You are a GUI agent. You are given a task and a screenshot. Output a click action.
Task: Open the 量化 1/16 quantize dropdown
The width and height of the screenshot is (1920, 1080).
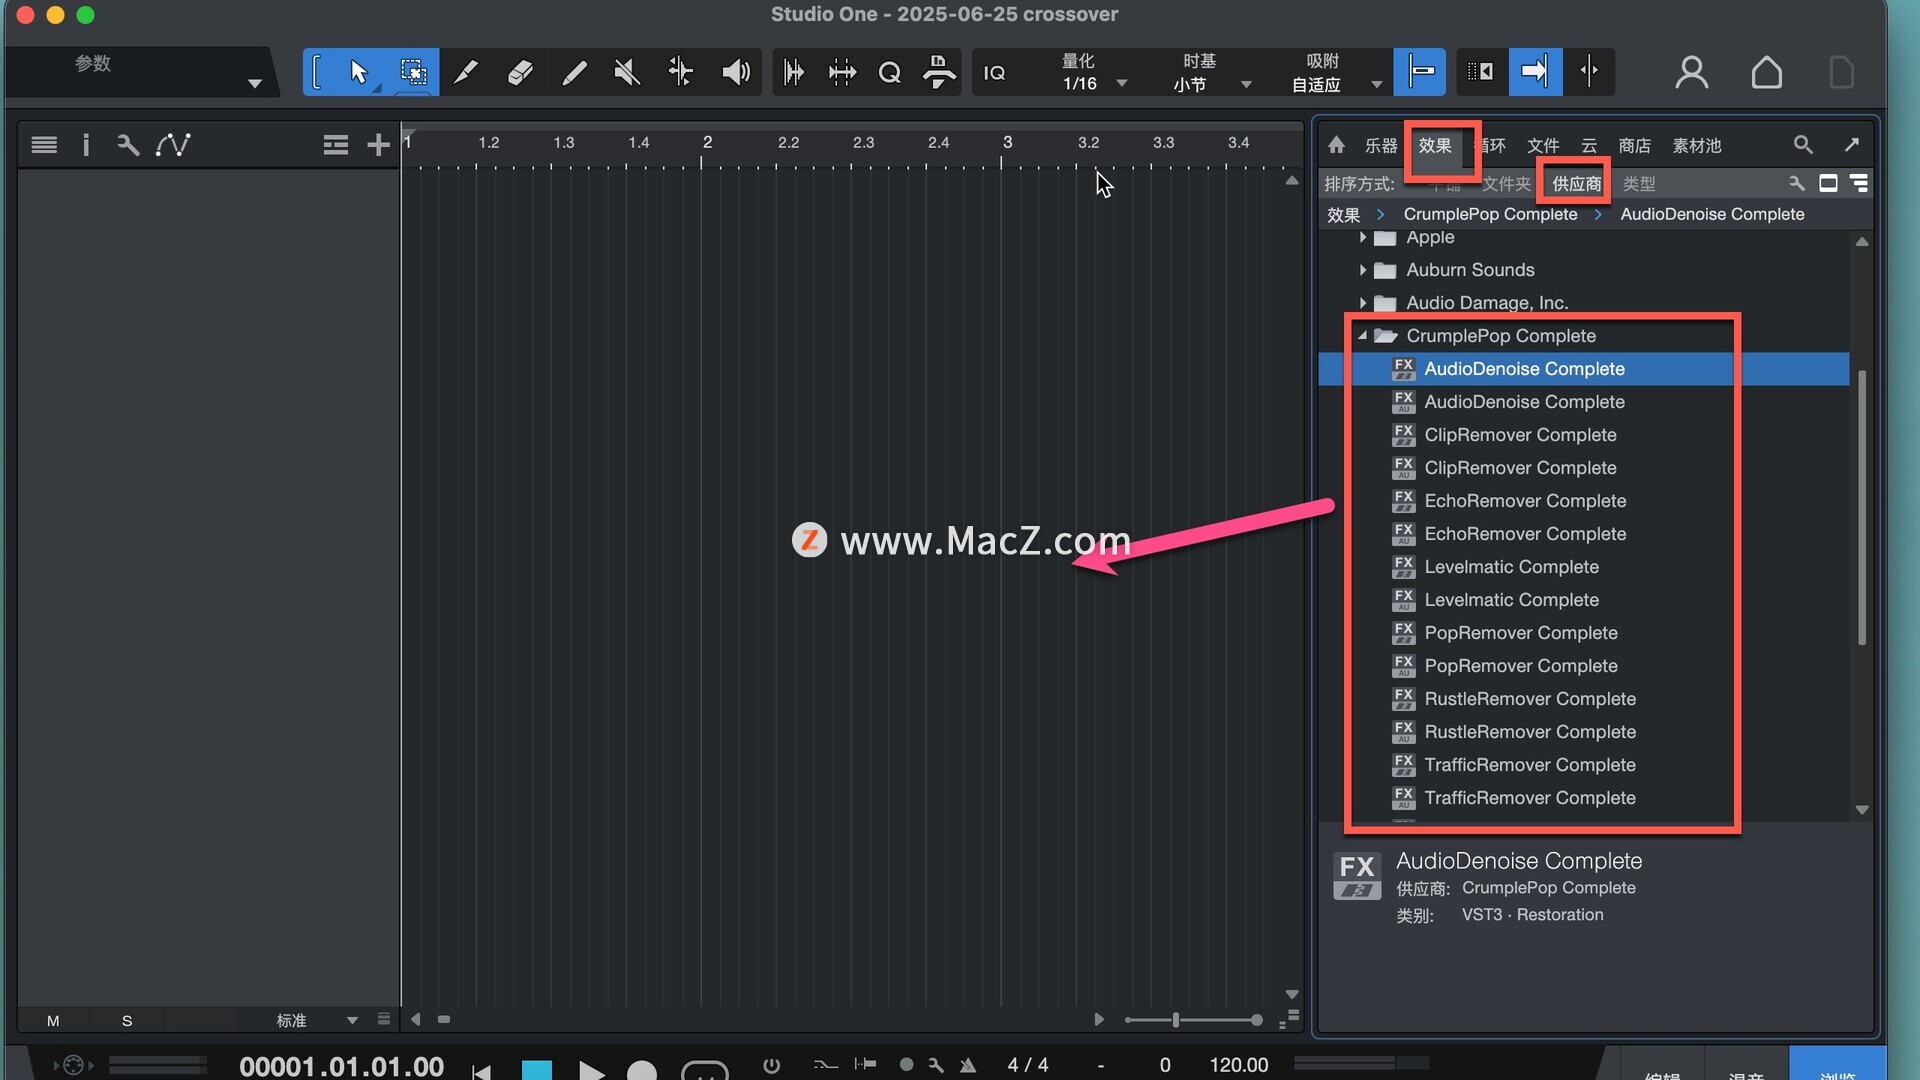click(1094, 73)
